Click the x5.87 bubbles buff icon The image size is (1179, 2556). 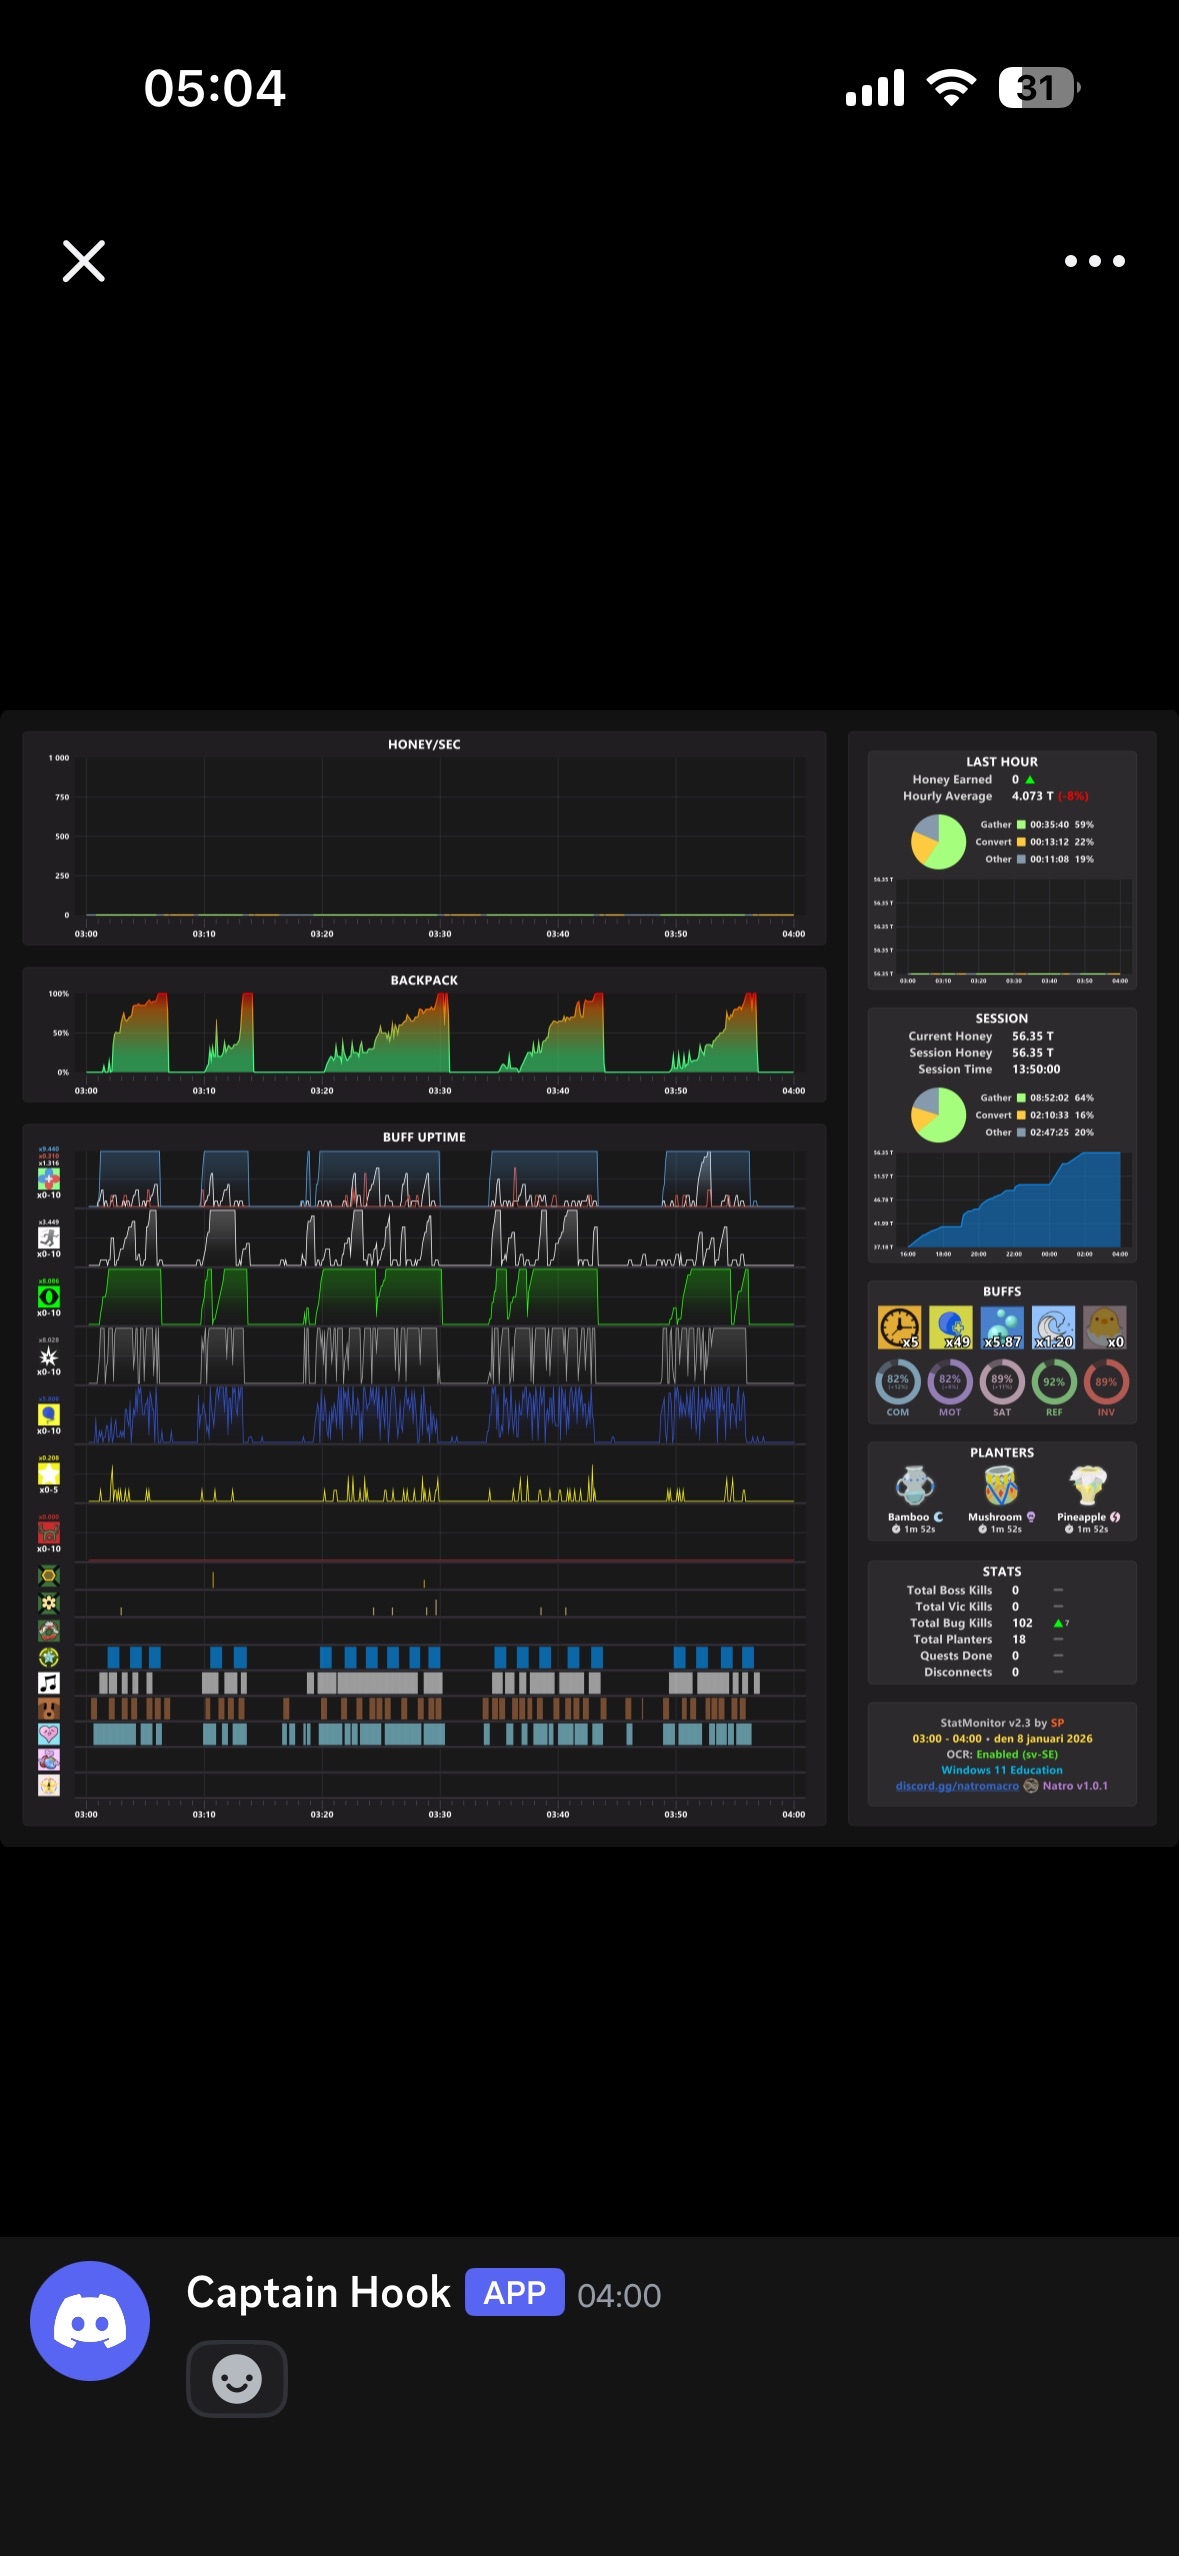pos(1002,1327)
